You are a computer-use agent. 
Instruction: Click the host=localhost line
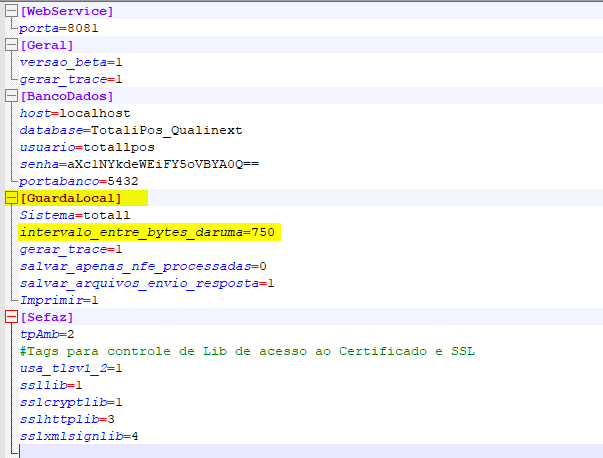click(x=75, y=113)
